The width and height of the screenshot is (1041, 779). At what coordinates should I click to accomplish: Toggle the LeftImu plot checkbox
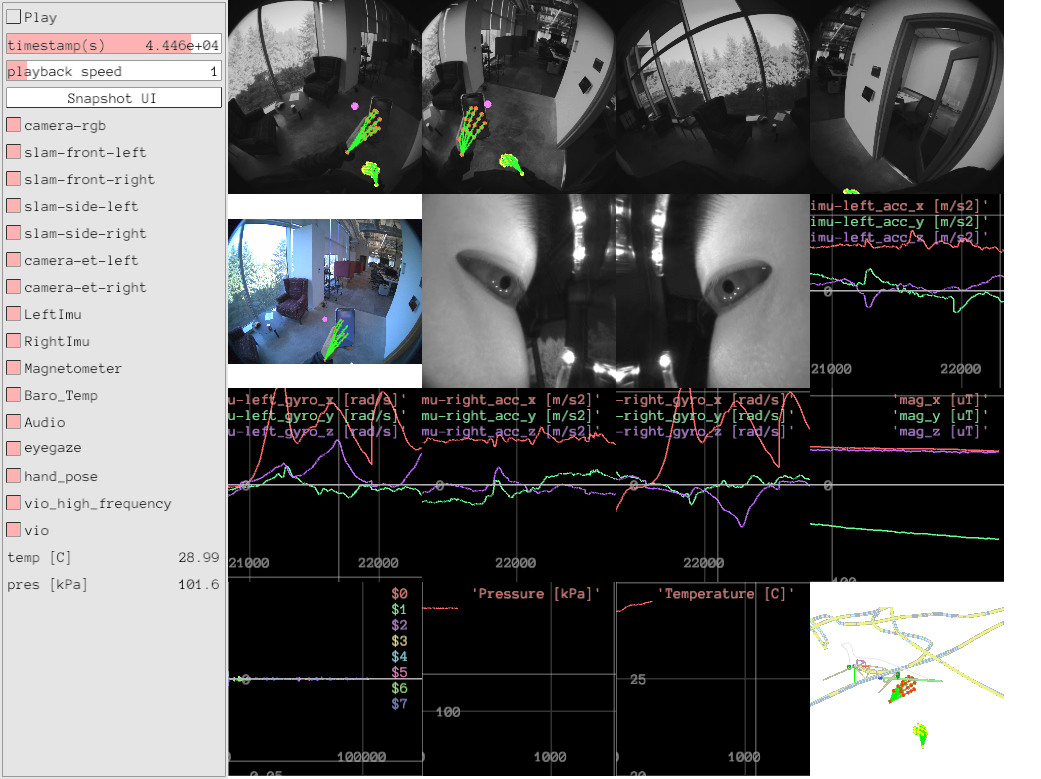[x=14, y=314]
